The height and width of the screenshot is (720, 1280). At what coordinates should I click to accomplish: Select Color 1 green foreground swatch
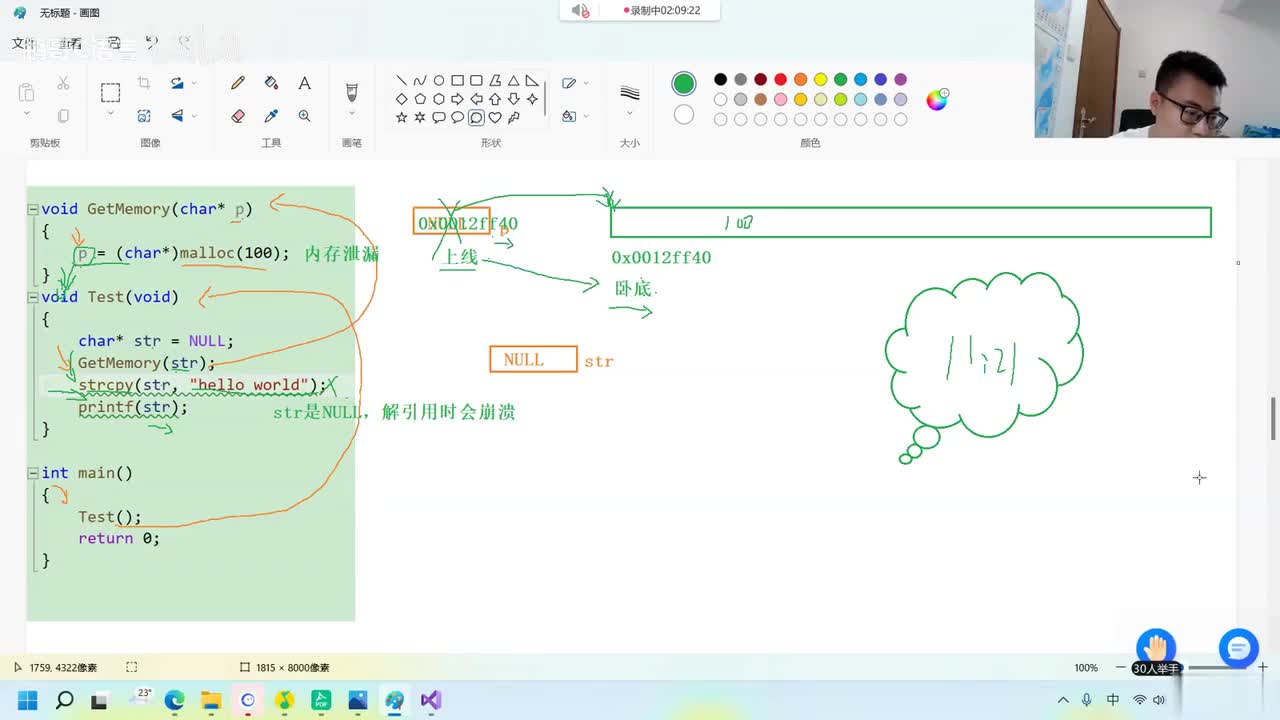point(684,83)
